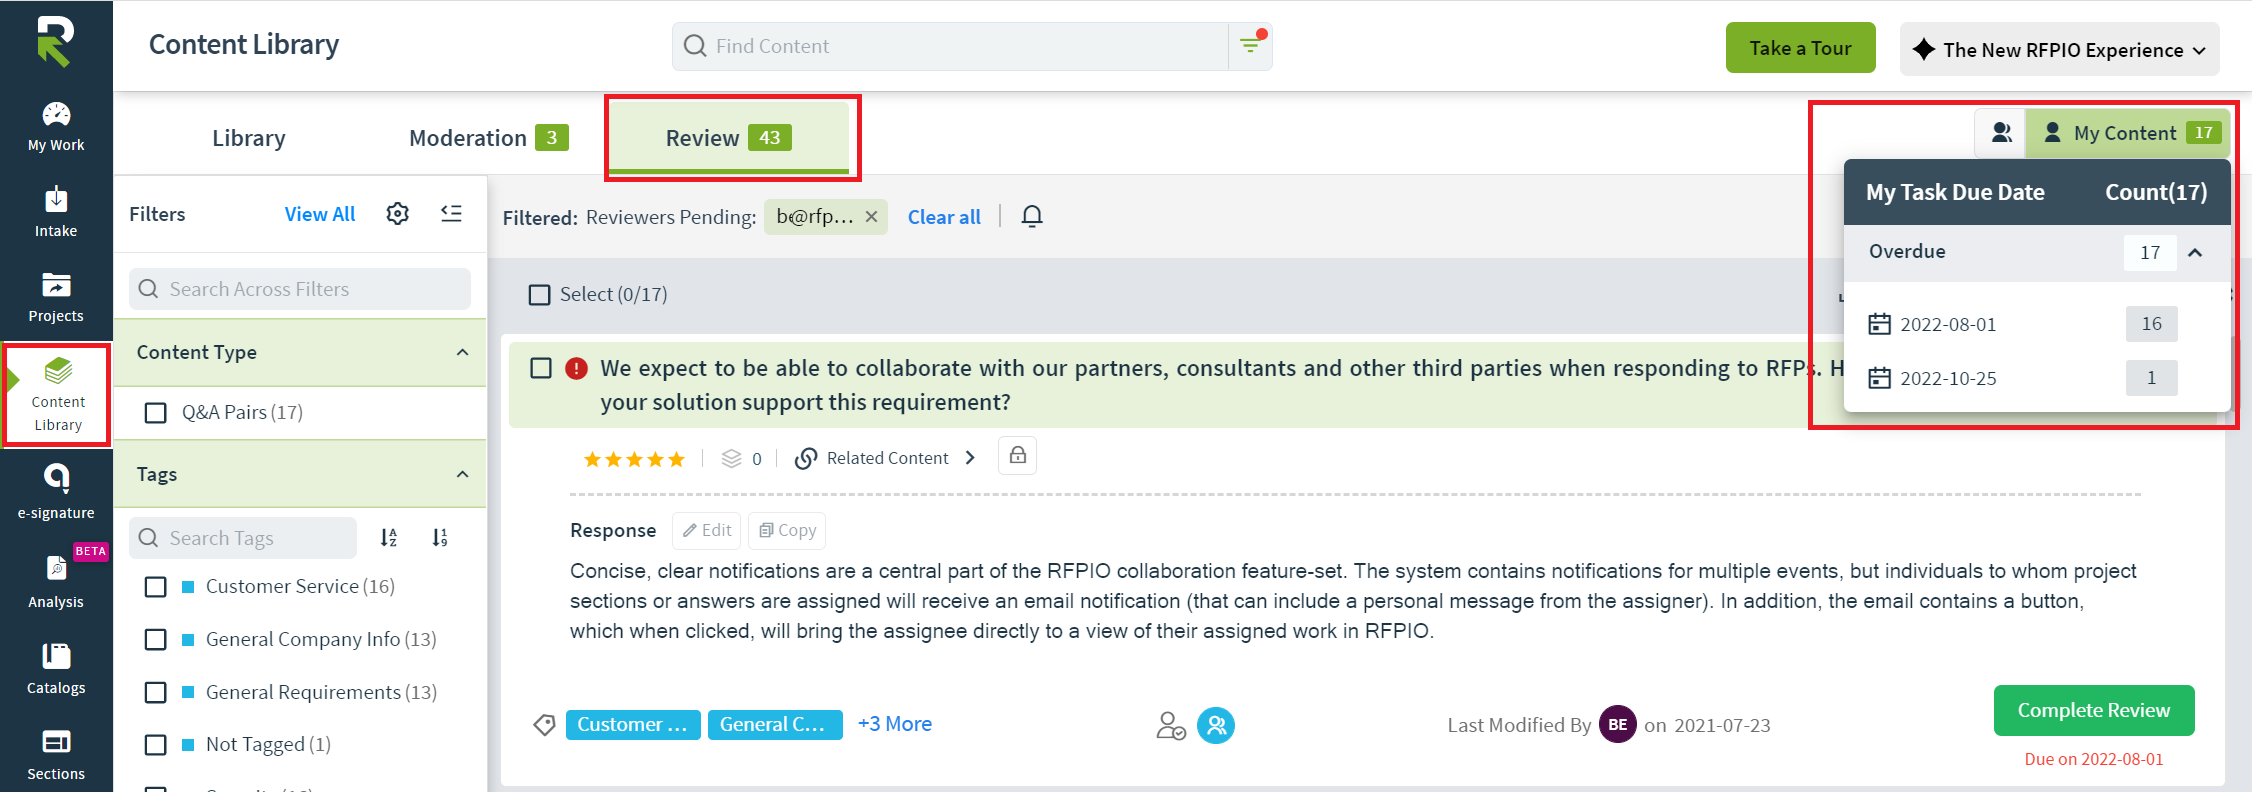This screenshot has height=792, width=2252.
Task: Click the General C... tag chip
Action: (x=775, y=725)
